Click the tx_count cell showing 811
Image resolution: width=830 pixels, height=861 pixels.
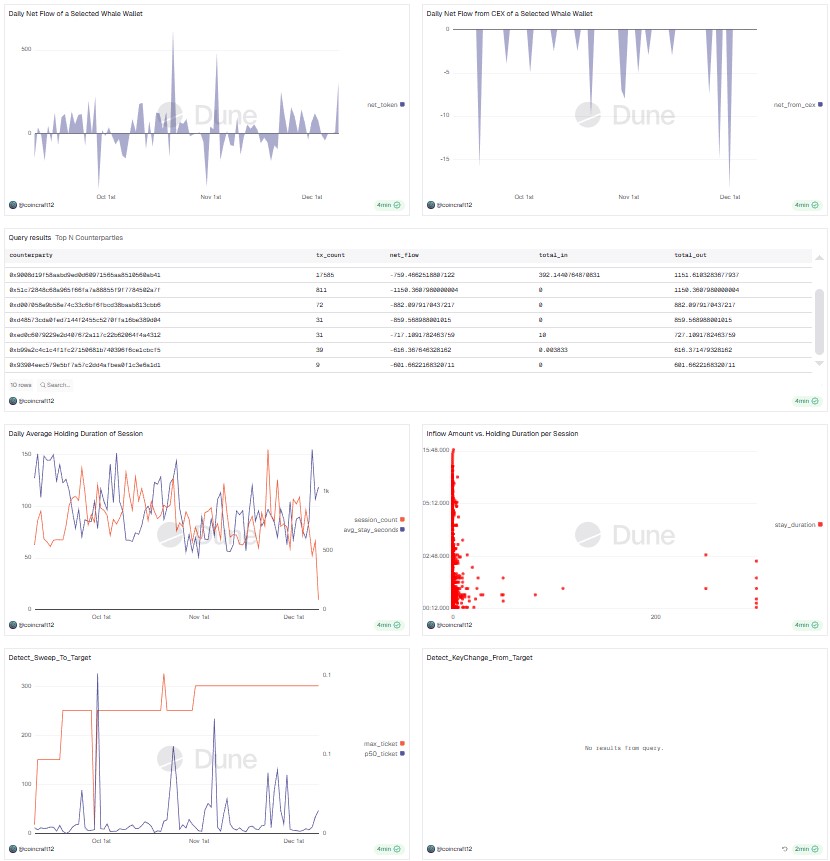[x=321, y=290]
